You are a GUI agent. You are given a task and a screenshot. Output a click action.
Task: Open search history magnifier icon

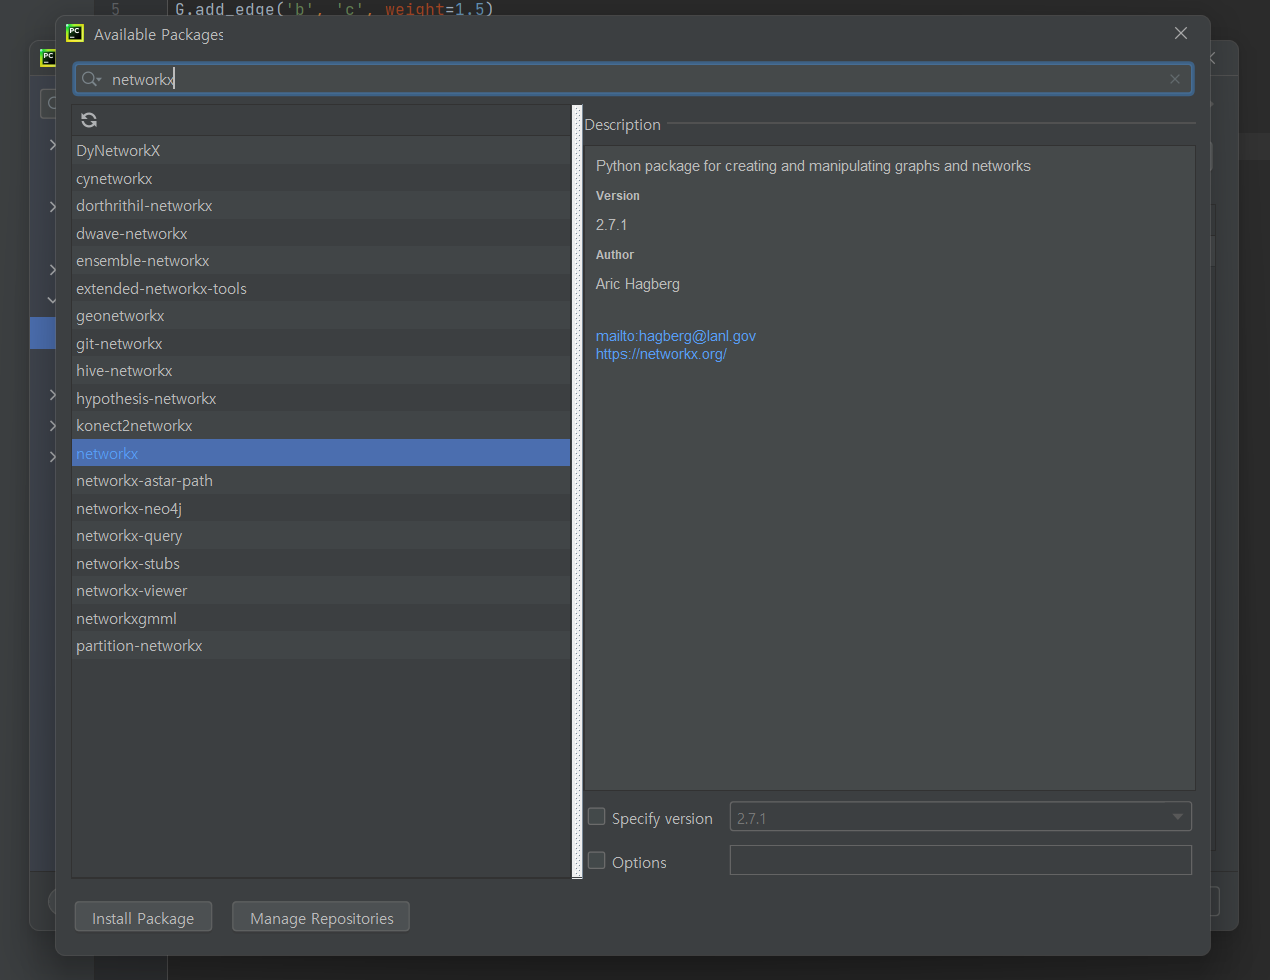tap(91, 79)
